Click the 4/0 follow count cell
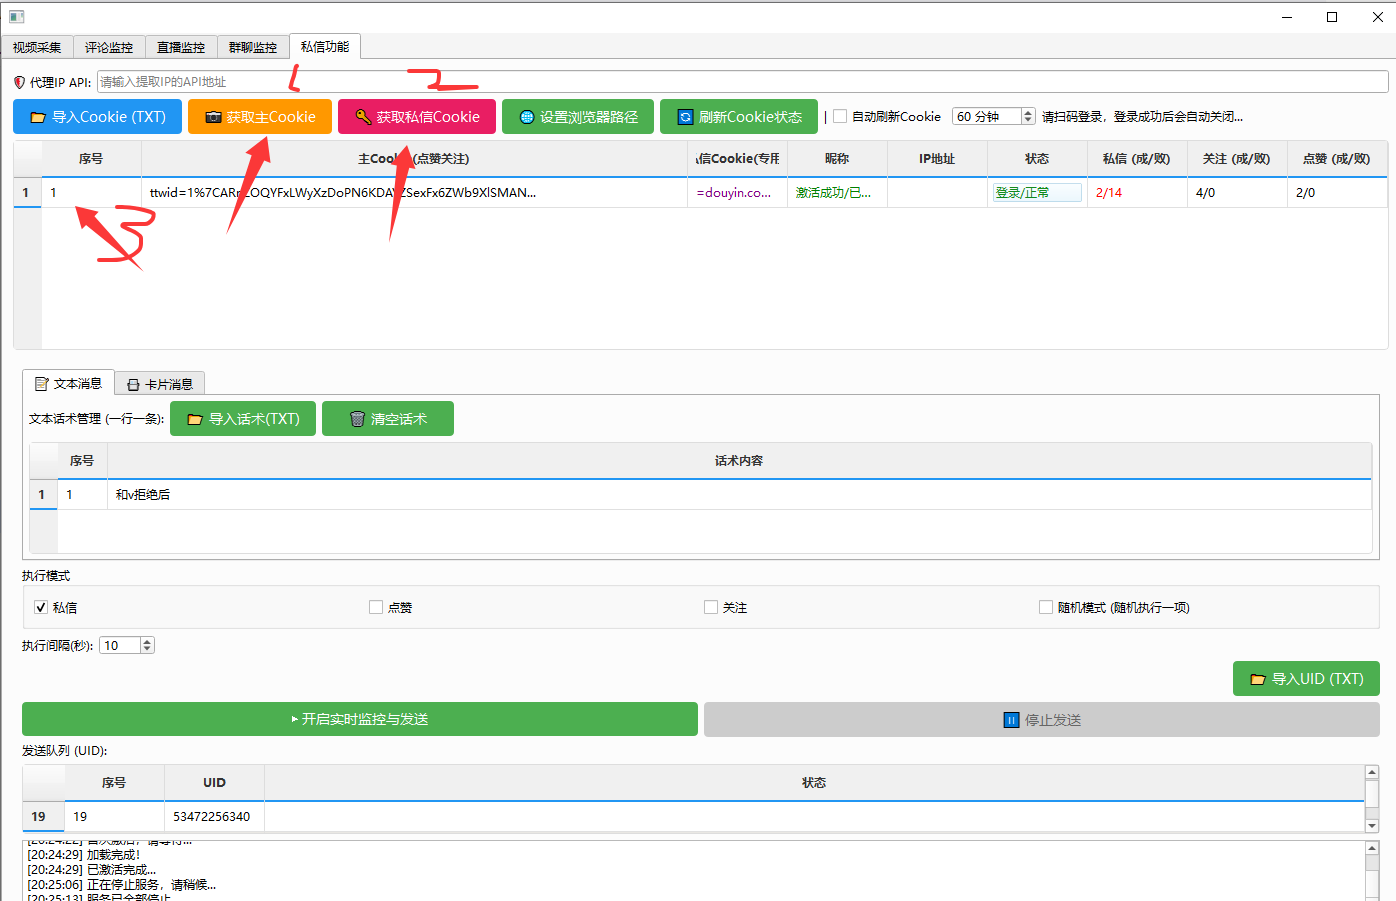Screen dimensions: 1396x901 (1237, 193)
